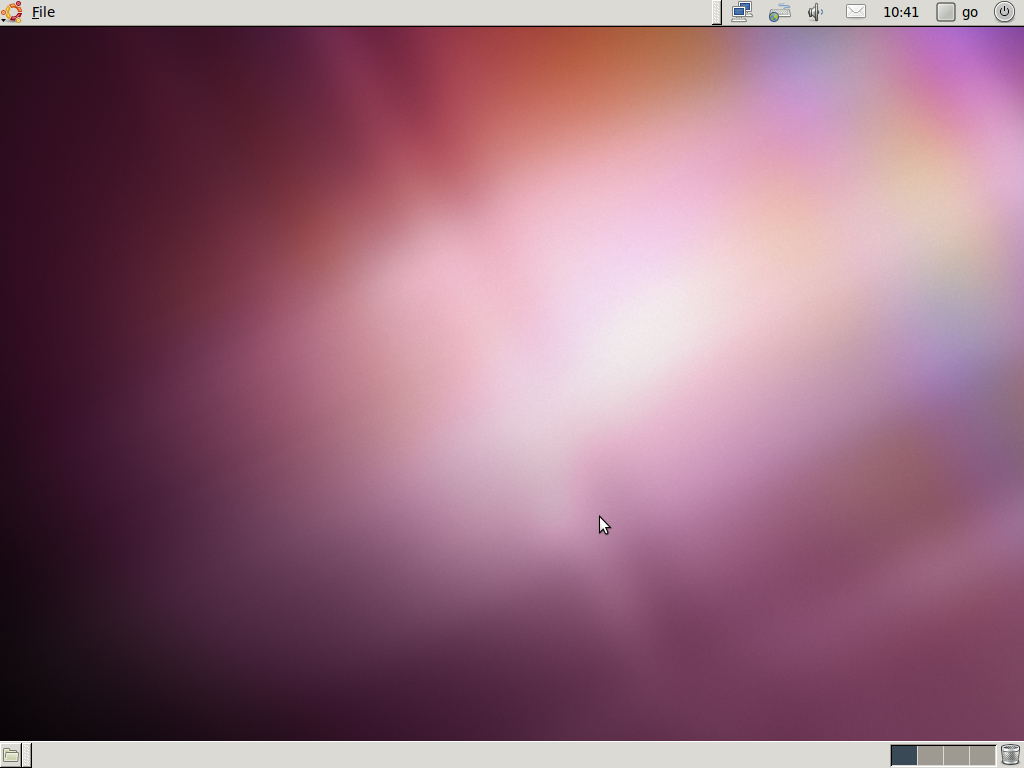The width and height of the screenshot is (1024, 768).
Task: Click the network computers icon in the tray
Action: coord(742,12)
